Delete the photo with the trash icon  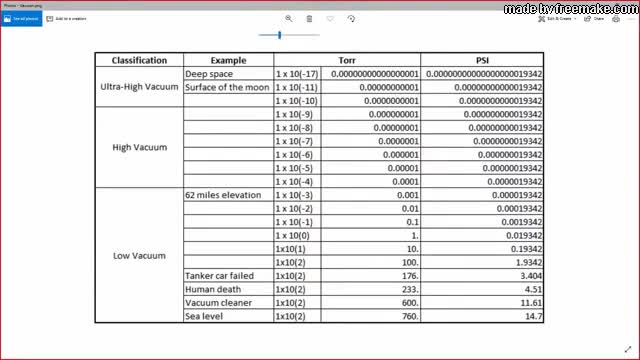click(309, 19)
